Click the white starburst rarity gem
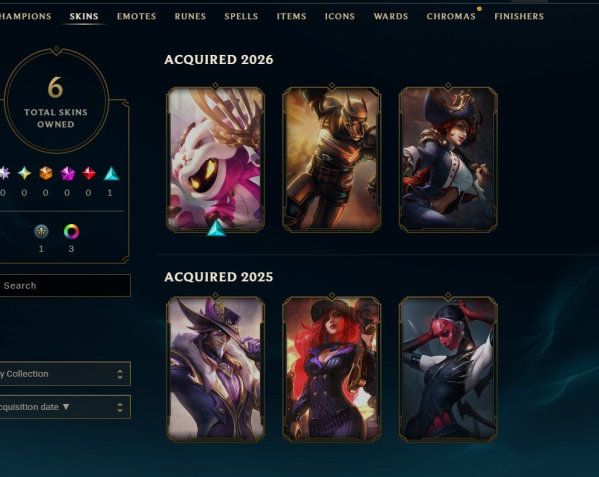The height and width of the screenshot is (477, 599). (x=4, y=173)
